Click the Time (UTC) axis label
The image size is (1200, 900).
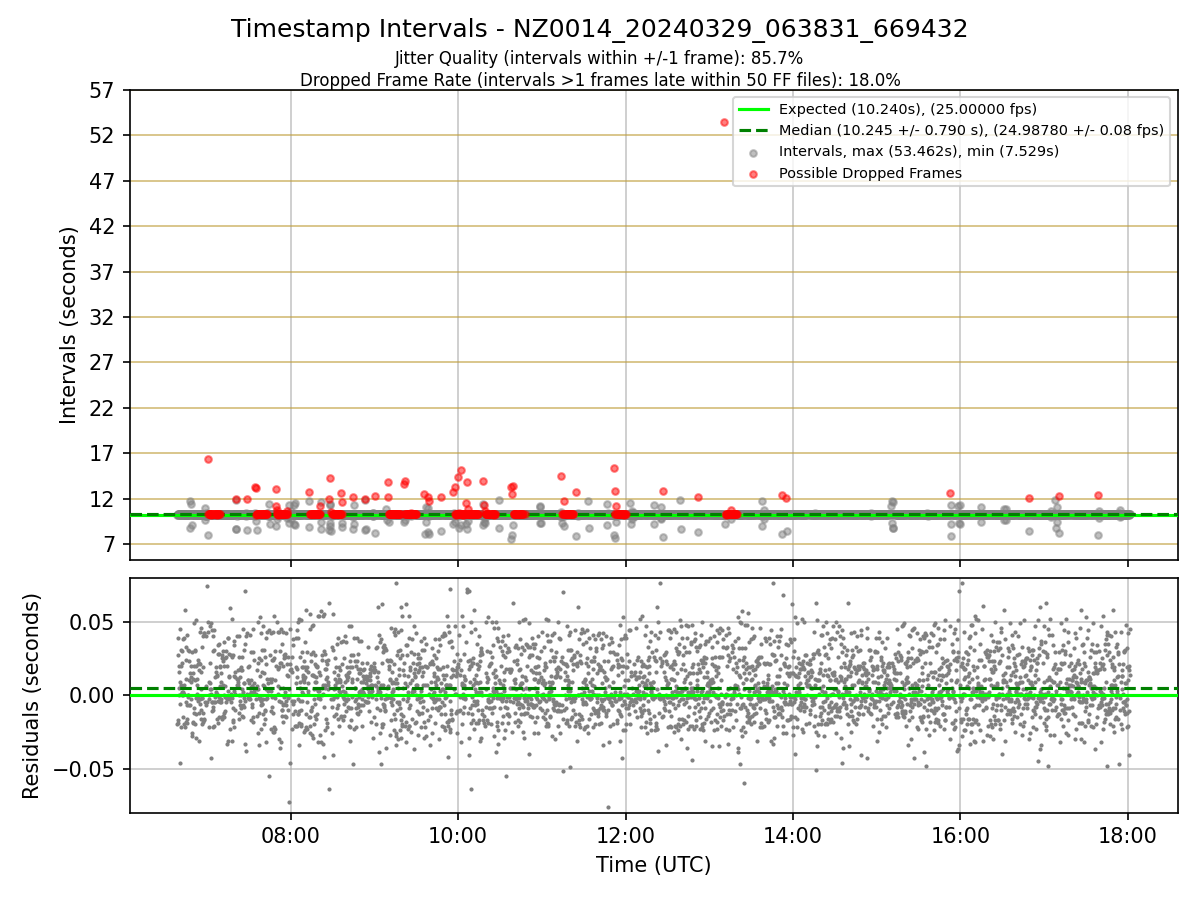click(x=653, y=865)
